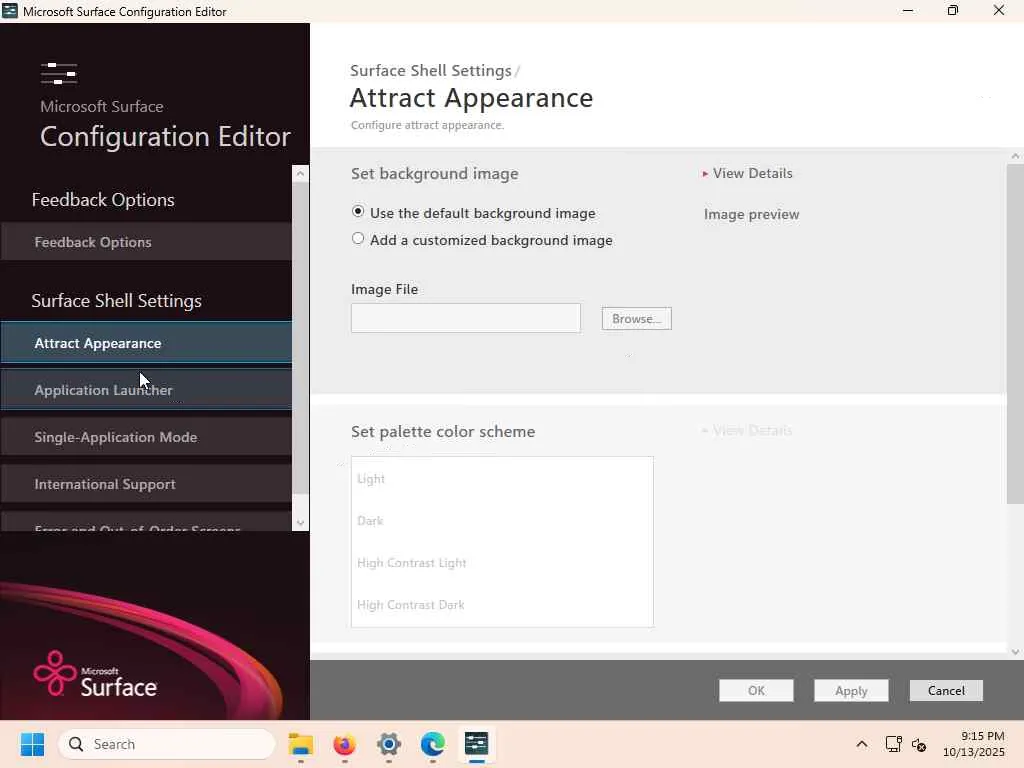1024x768 pixels.
Task: Expand View Details for palette color scheme
Action: click(747, 430)
